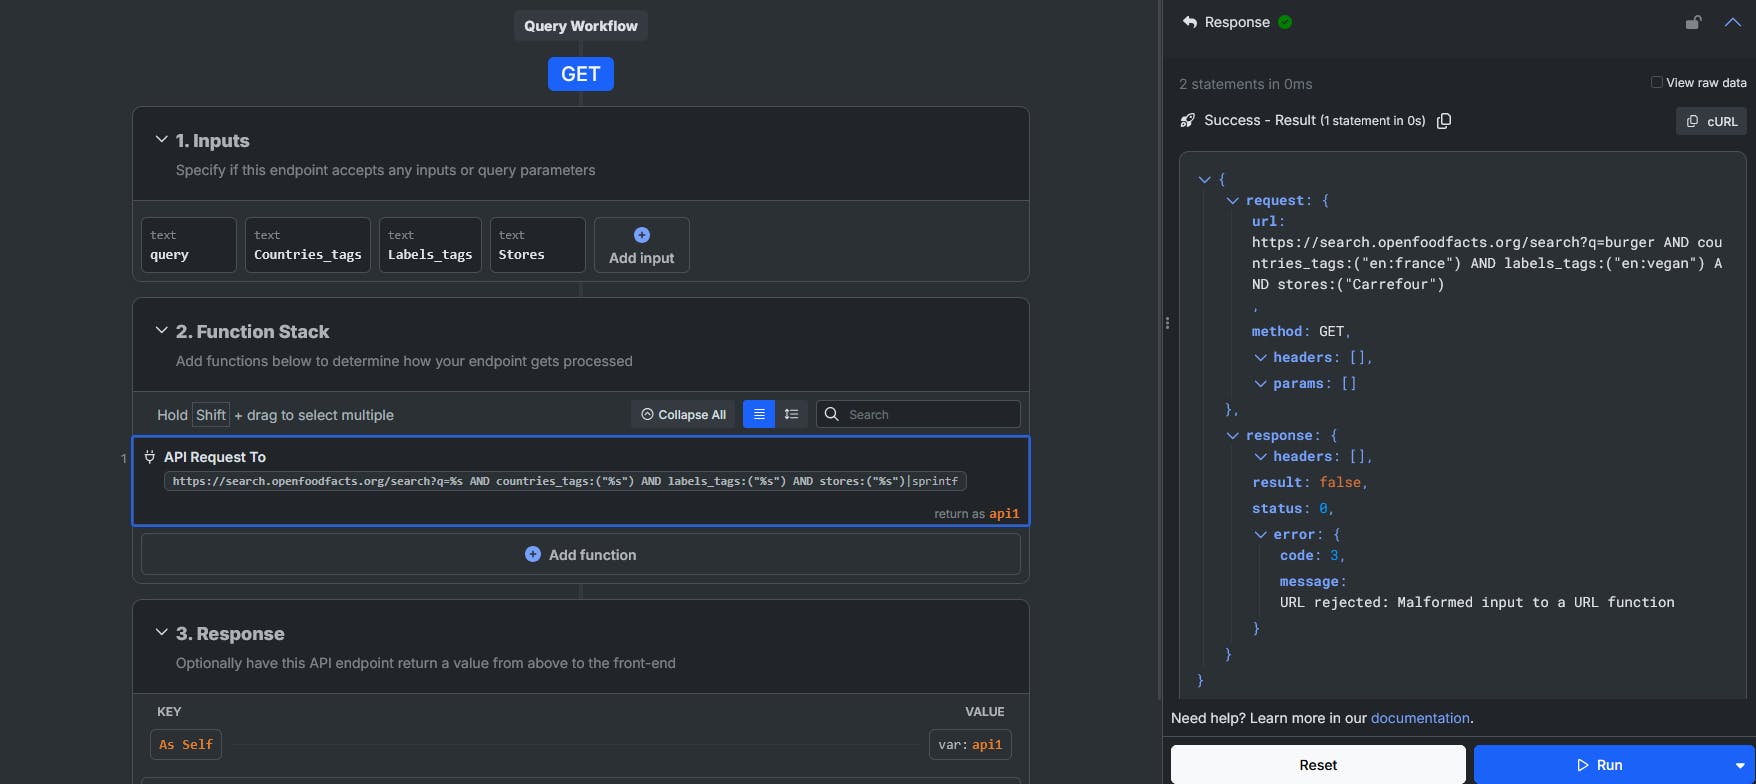Switch to detailed list view icon
This screenshot has width=1756, height=784.
pyautogui.click(x=791, y=414)
